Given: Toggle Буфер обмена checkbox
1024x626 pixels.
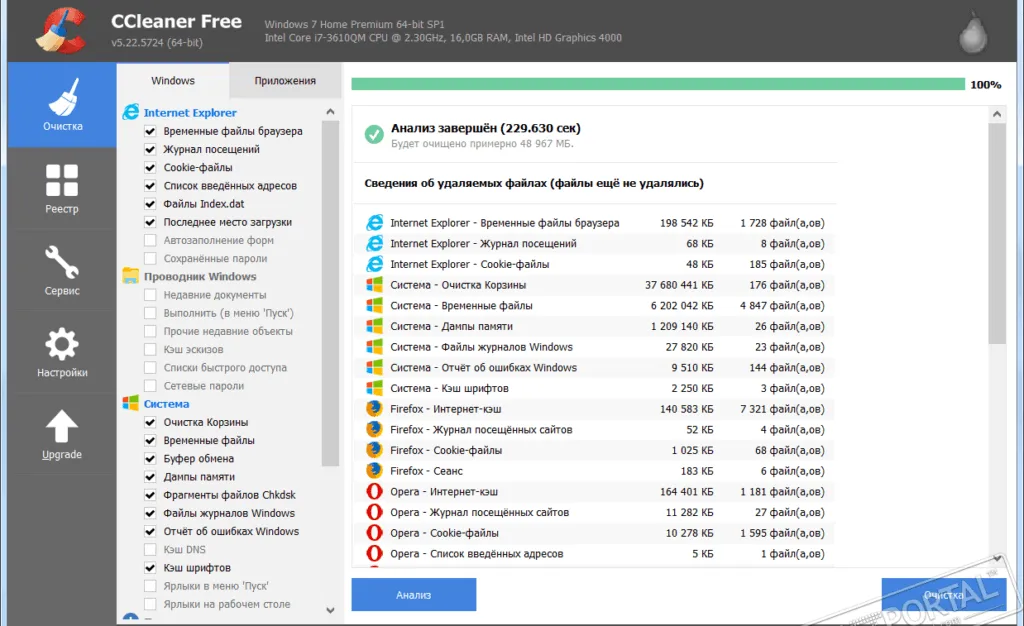Looking at the screenshot, I should (x=150, y=459).
